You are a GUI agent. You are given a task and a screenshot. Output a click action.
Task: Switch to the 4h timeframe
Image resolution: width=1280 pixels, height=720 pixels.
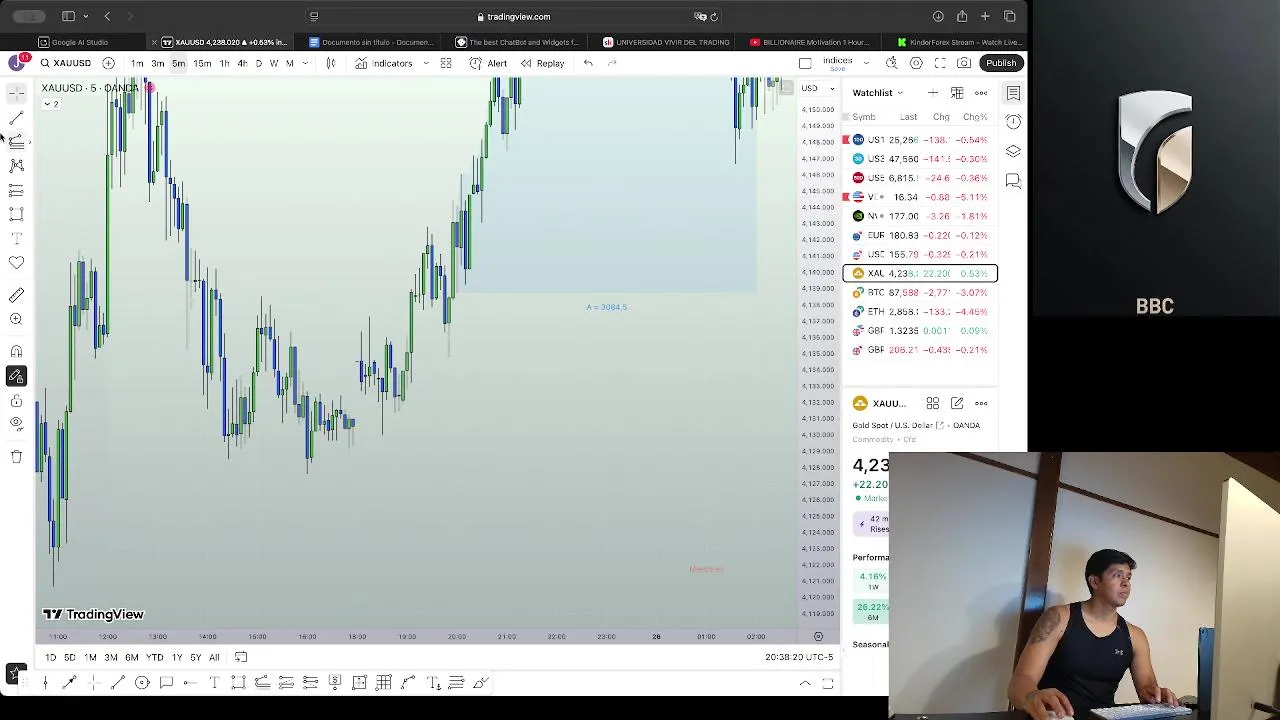coord(242,63)
